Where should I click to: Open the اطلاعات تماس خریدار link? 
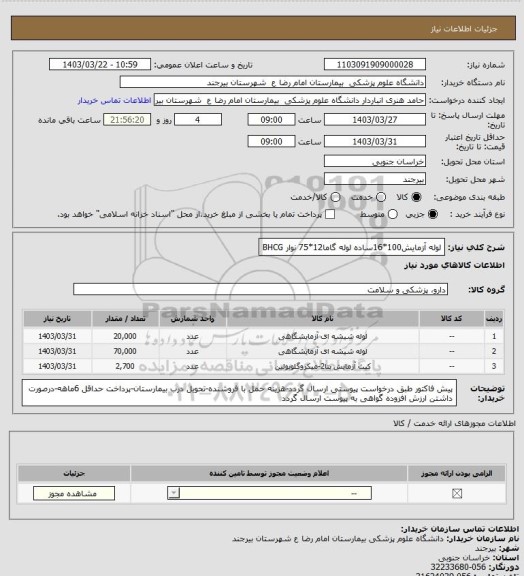tap(115, 100)
